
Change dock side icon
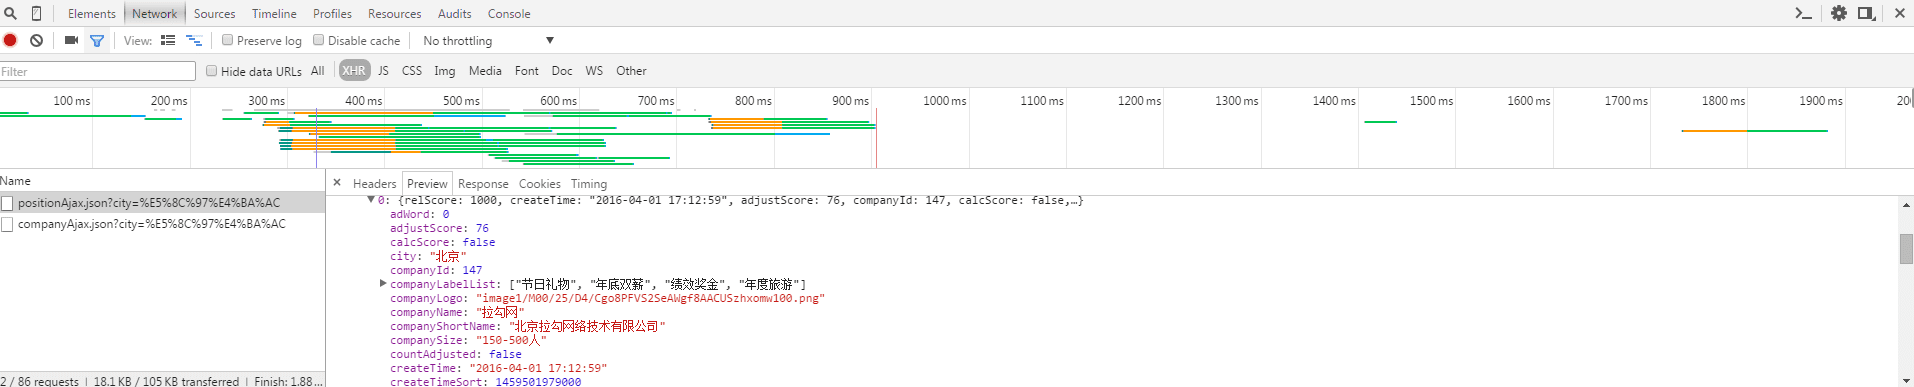tap(1866, 13)
